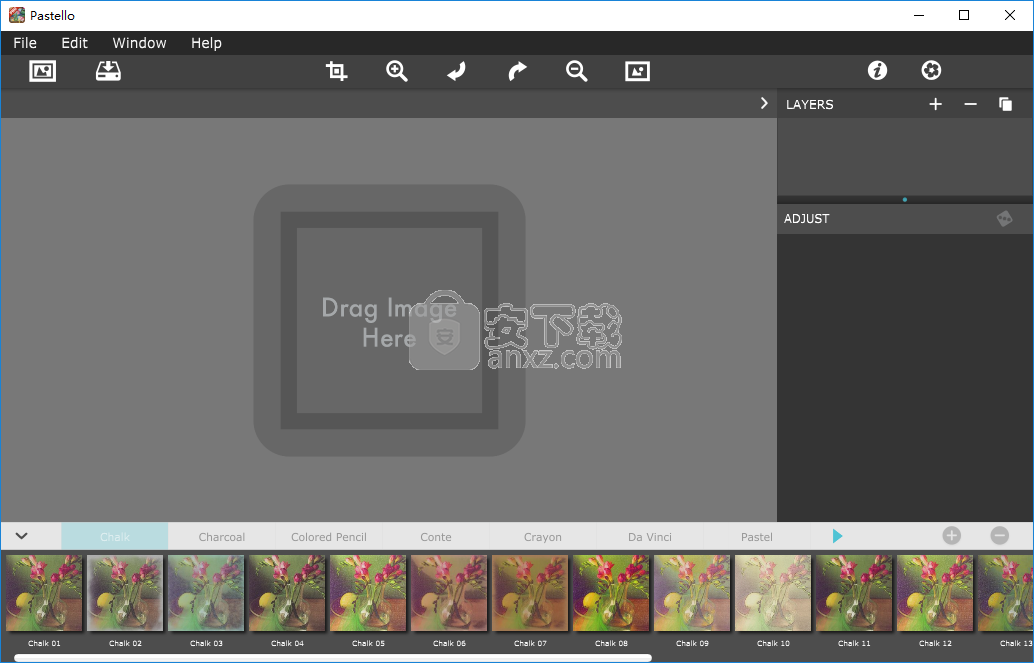Maximize the Pastello window
1034x663 pixels.
(x=964, y=15)
